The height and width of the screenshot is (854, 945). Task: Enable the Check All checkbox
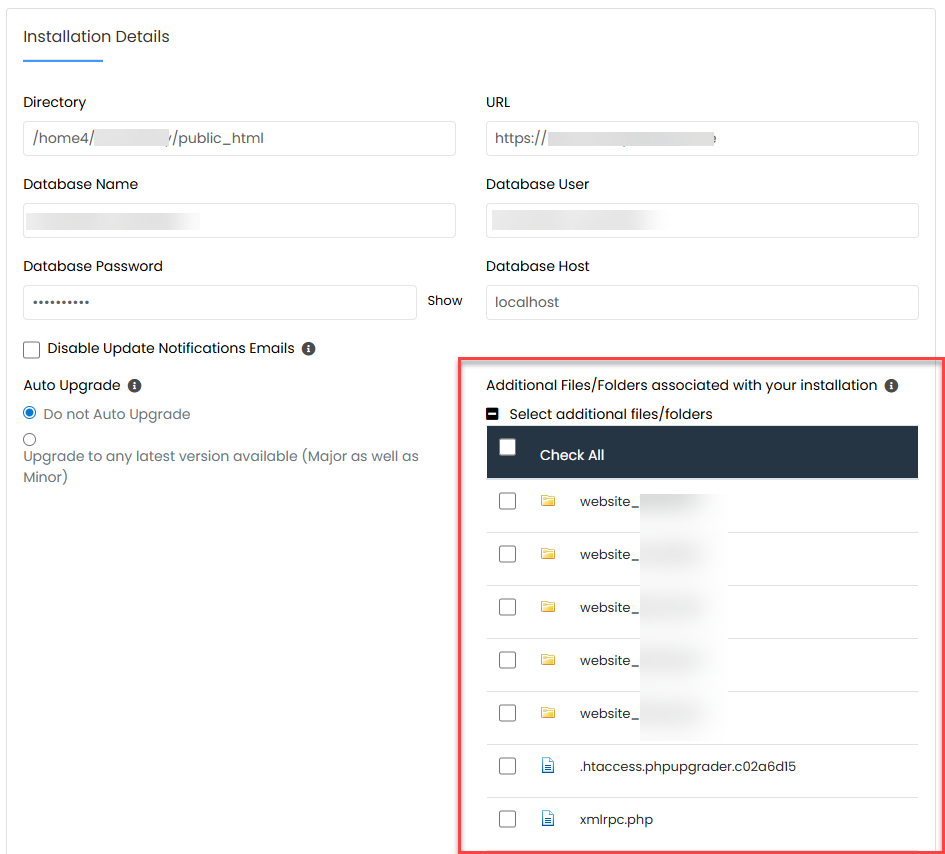tap(507, 447)
